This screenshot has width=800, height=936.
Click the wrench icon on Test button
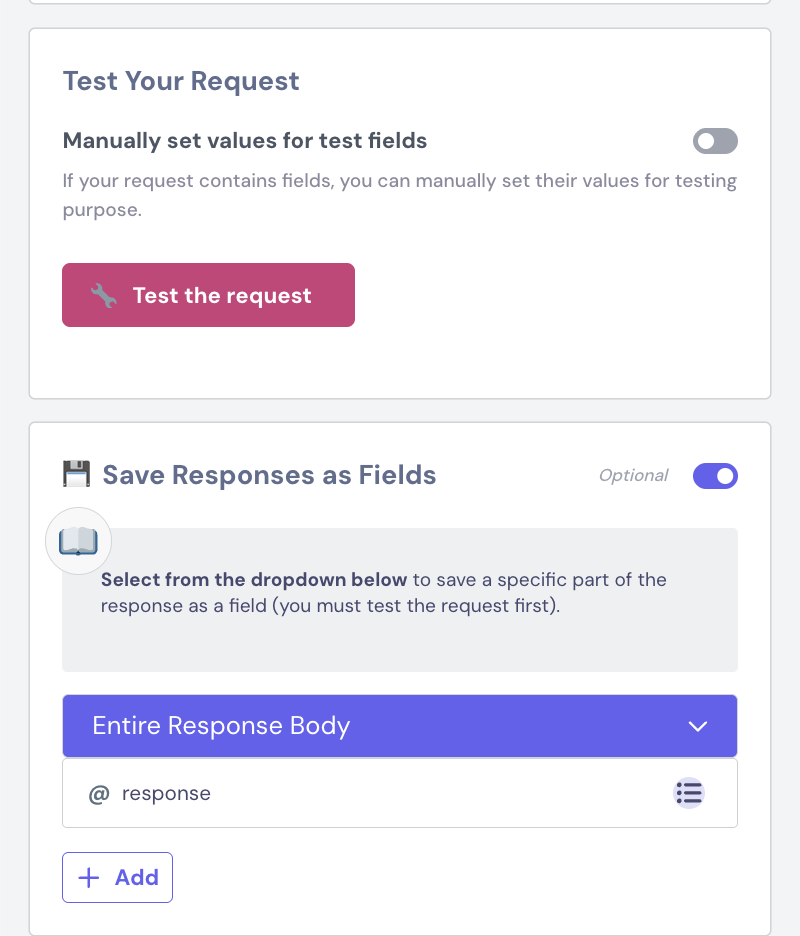tap(104, 295)
